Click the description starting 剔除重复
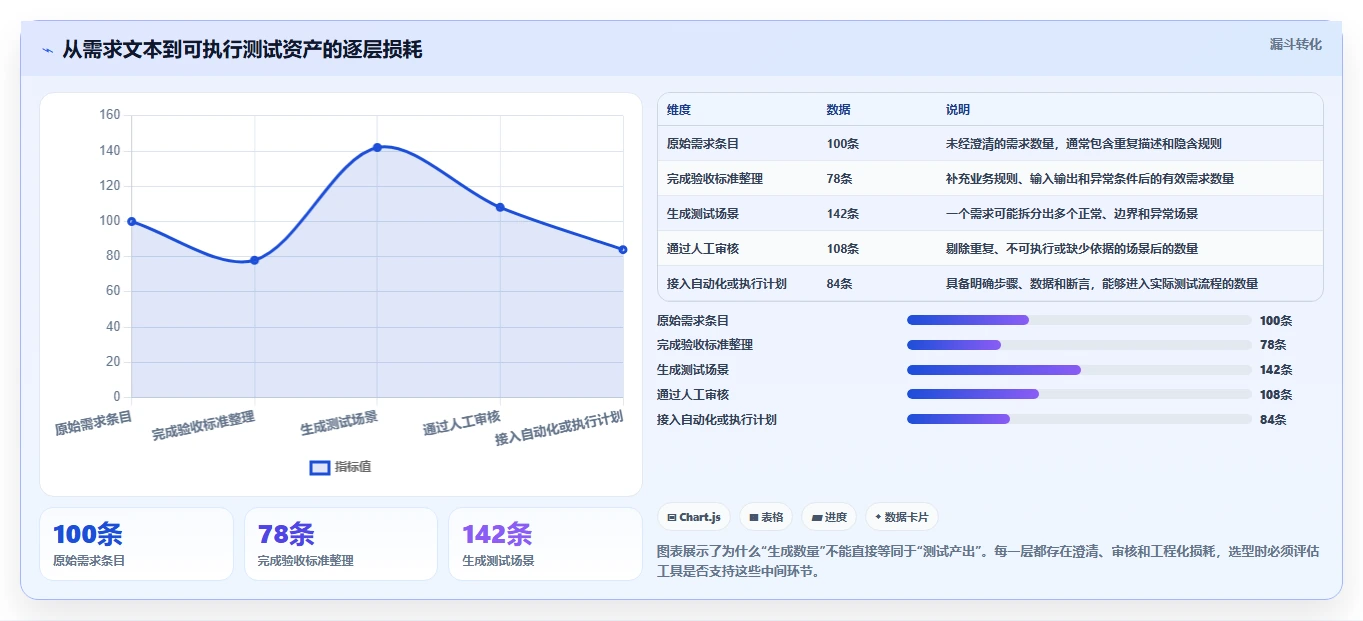1363x621 pixels. coord(1072,248)
